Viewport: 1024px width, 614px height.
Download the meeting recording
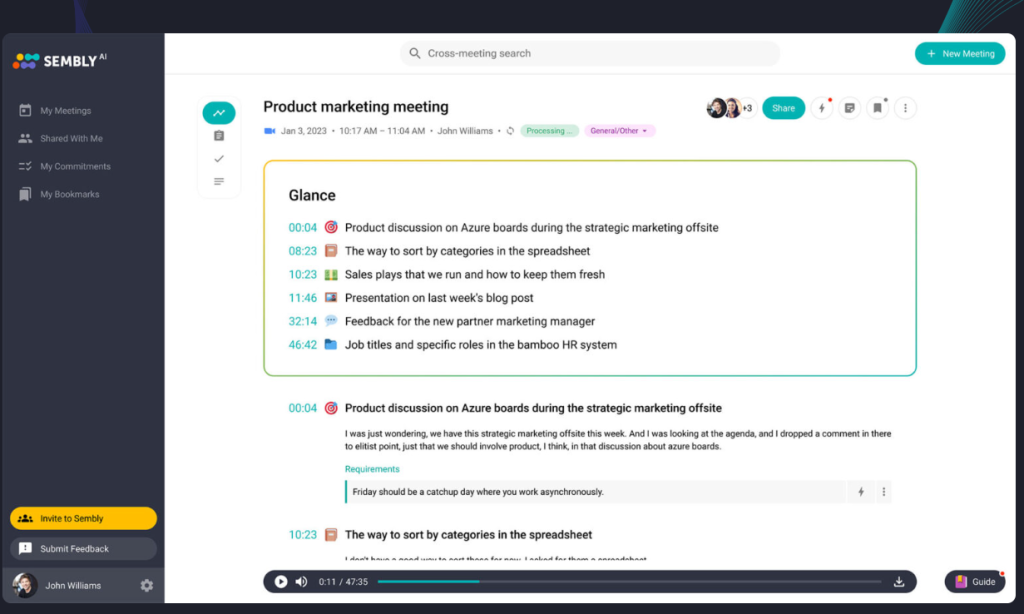pyautogui.click(x=899, y=581)
